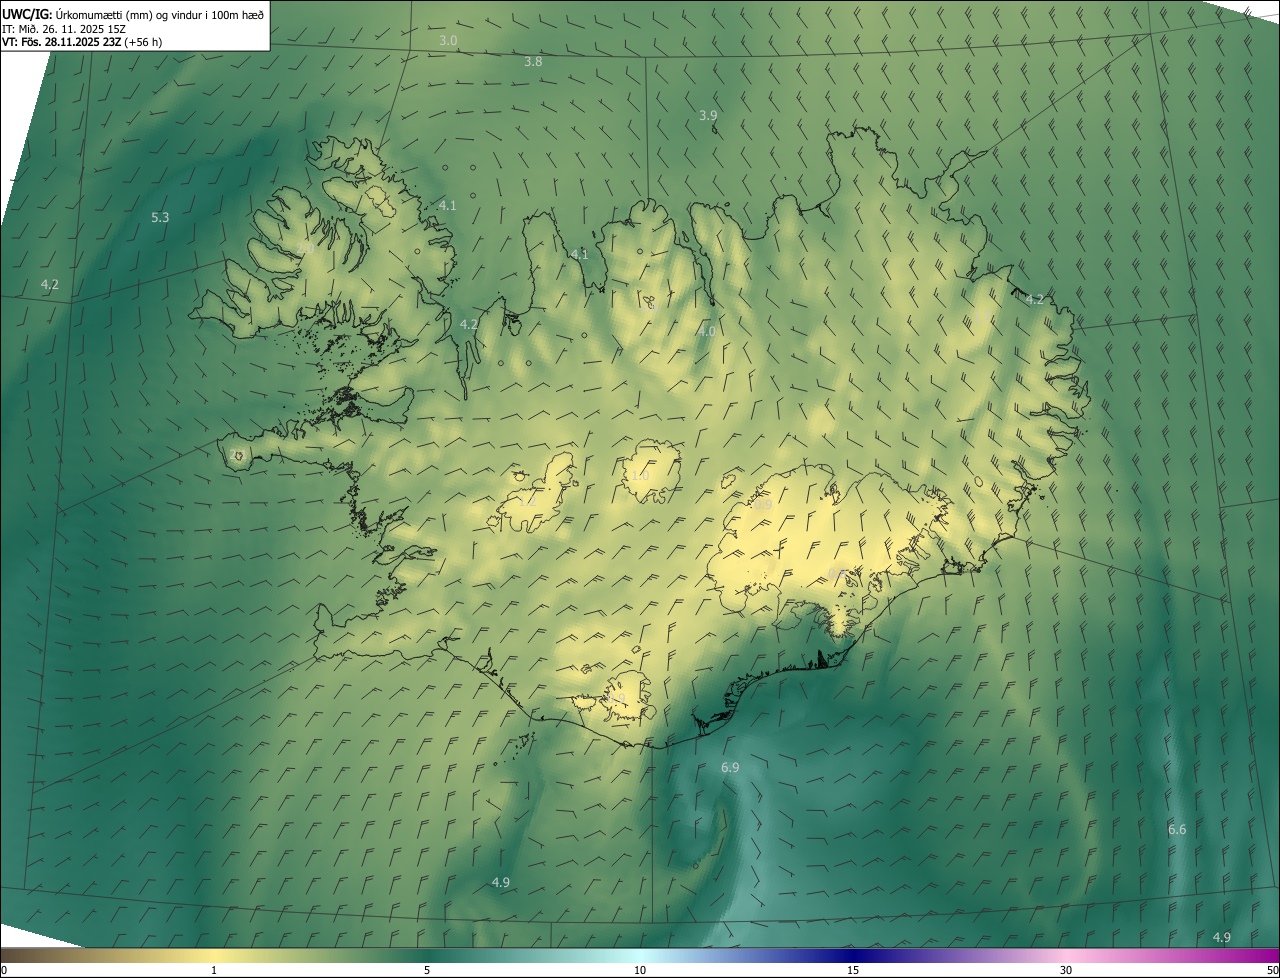Click the 1.2 label on the Langjökull glacier

pyautogui.click(x=527, y=502)
